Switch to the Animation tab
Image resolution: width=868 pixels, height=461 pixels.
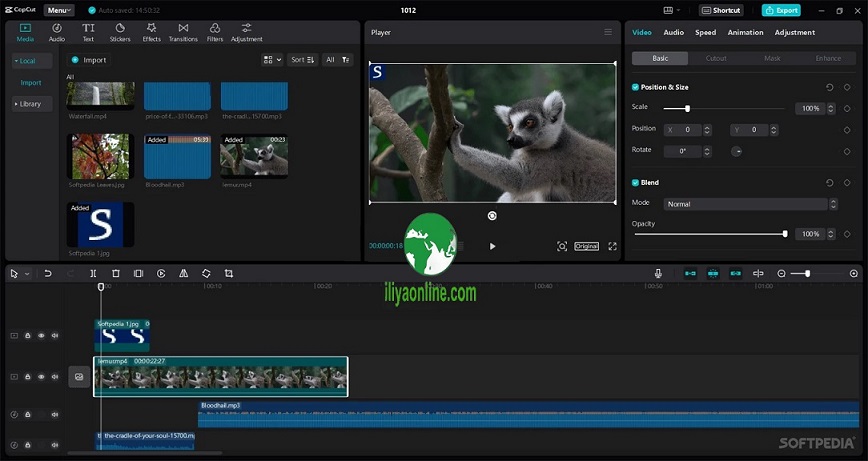click(x=745, y=32)
